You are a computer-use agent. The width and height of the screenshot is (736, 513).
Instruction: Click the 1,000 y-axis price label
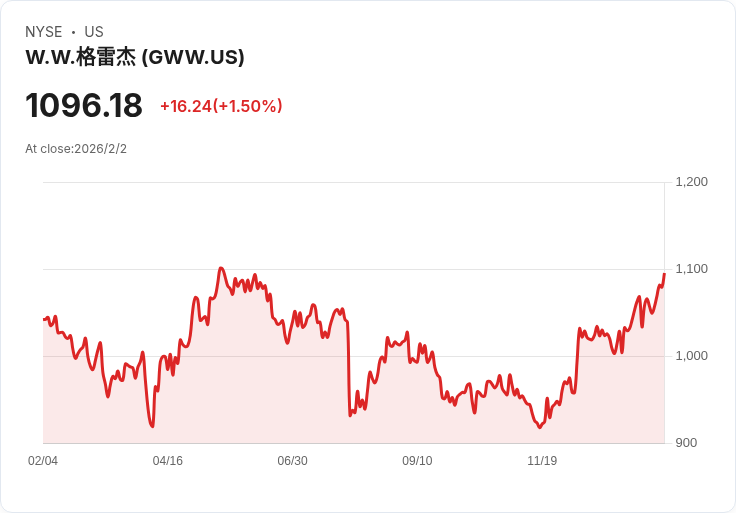click(691, 356)
